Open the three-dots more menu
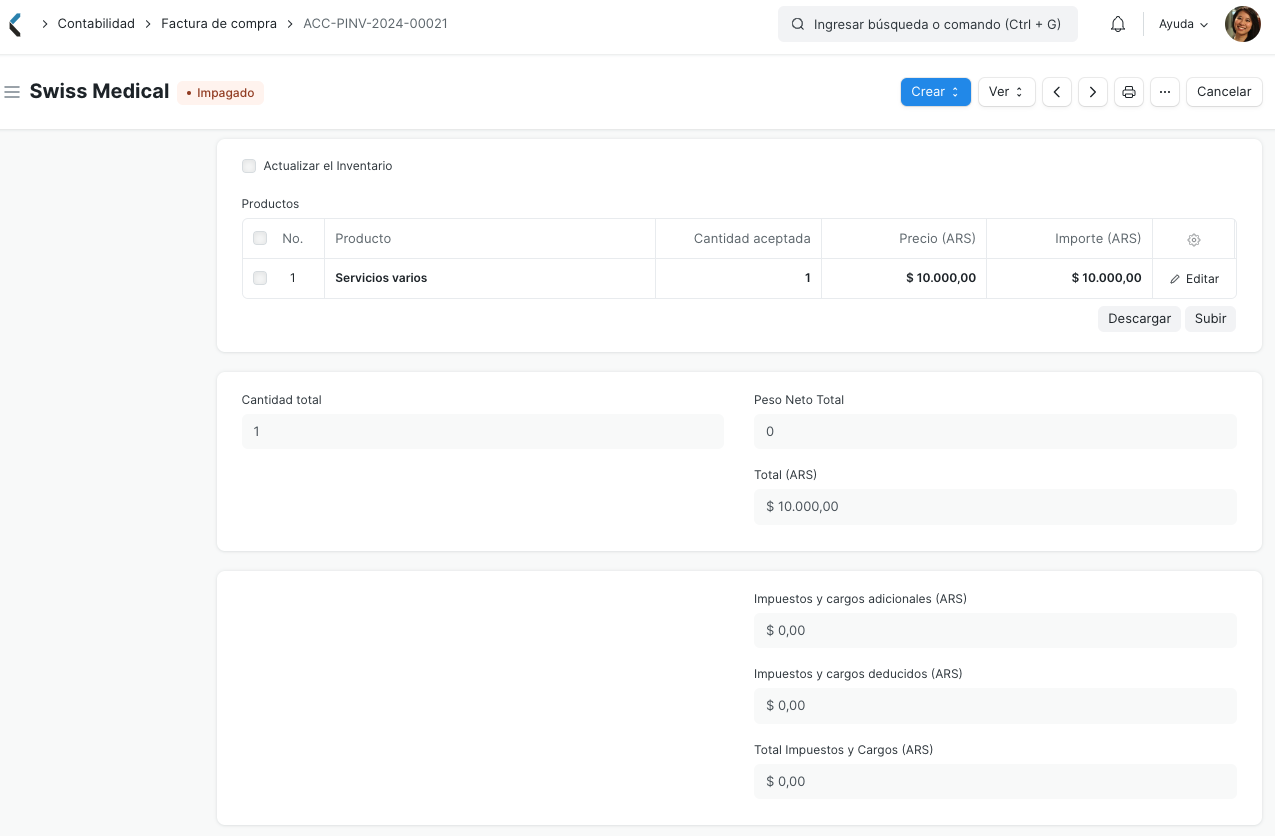The width and height of the screenshot is (1275, 836). pos(1165,92)
